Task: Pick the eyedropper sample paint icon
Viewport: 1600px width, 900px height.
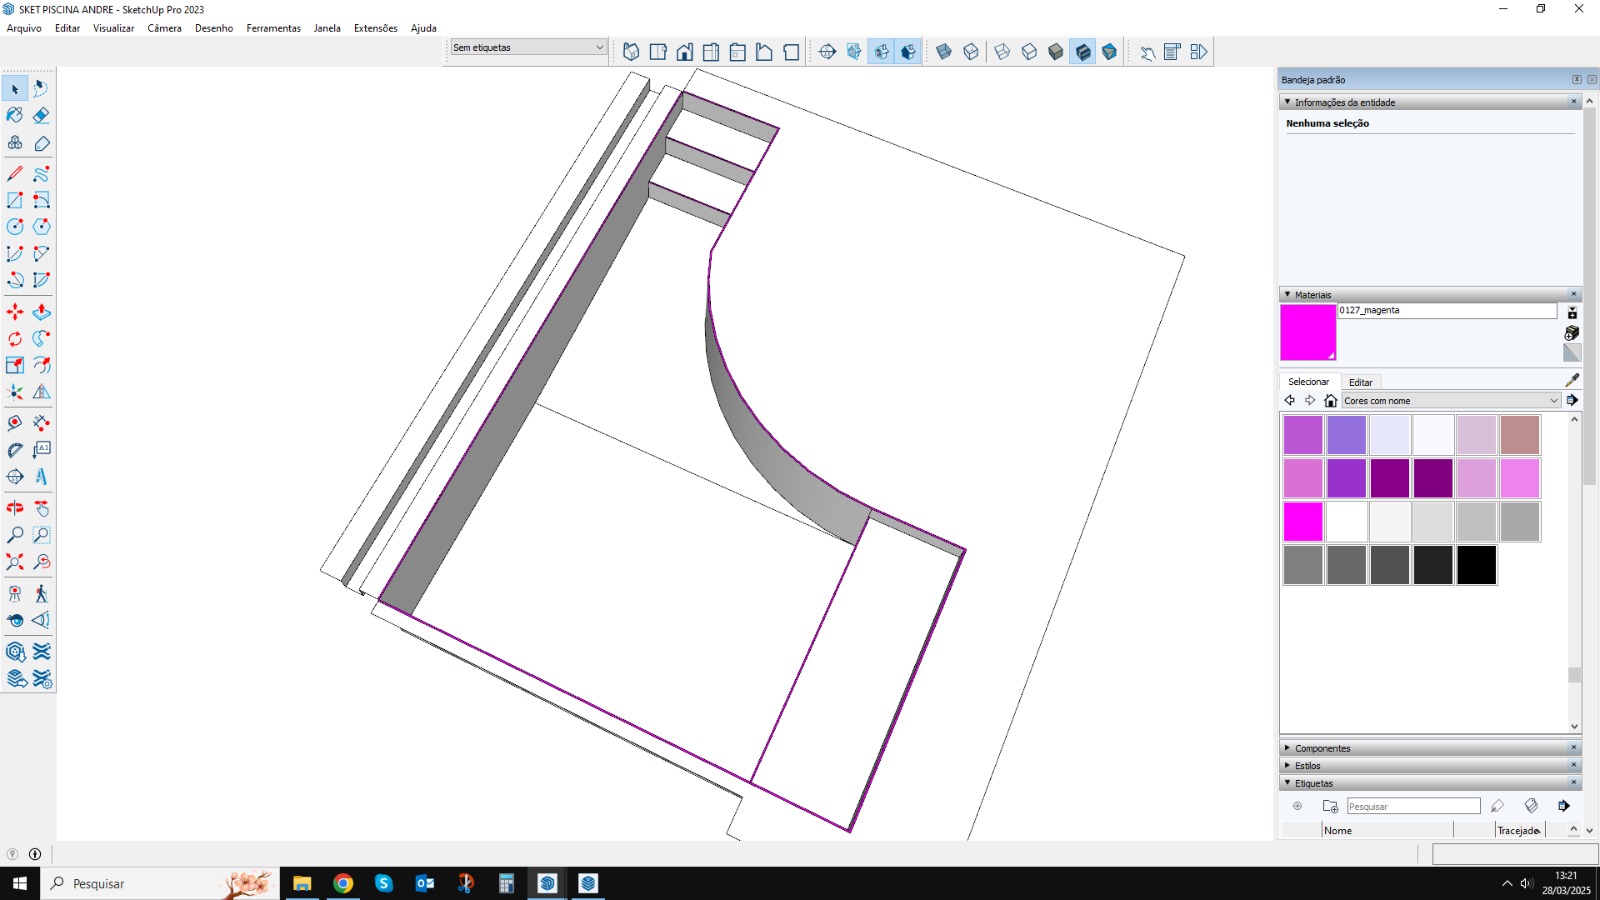Action: pos(1572,380)
